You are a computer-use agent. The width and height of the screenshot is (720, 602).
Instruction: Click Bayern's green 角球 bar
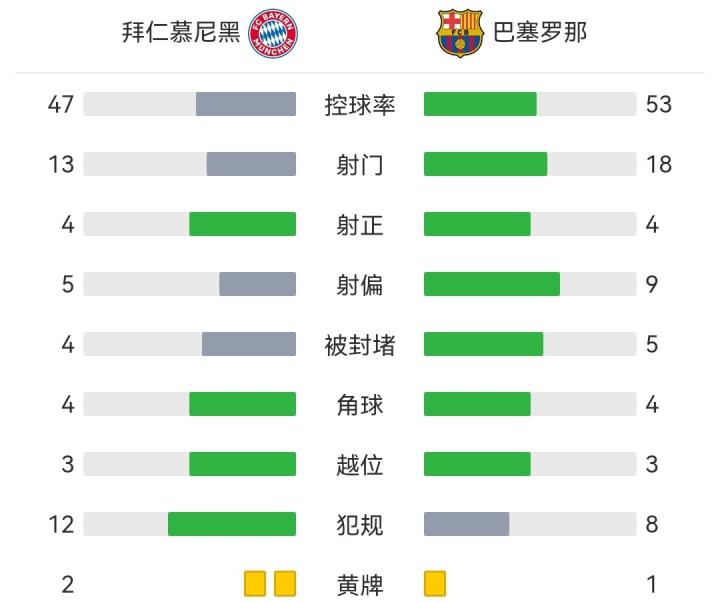[243, 404]
